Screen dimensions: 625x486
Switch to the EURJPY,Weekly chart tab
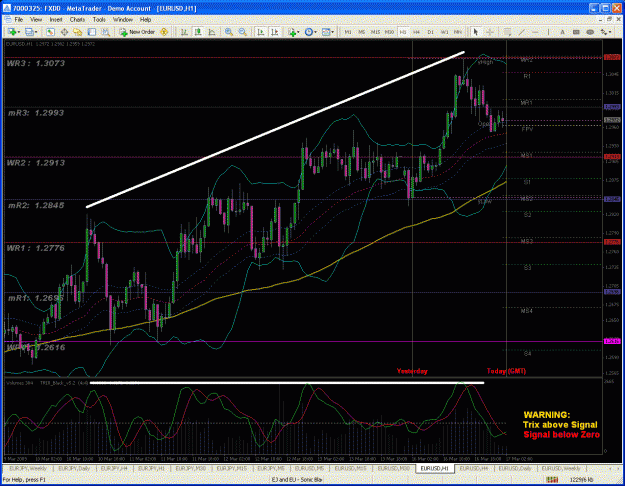(x=28, y=468)
